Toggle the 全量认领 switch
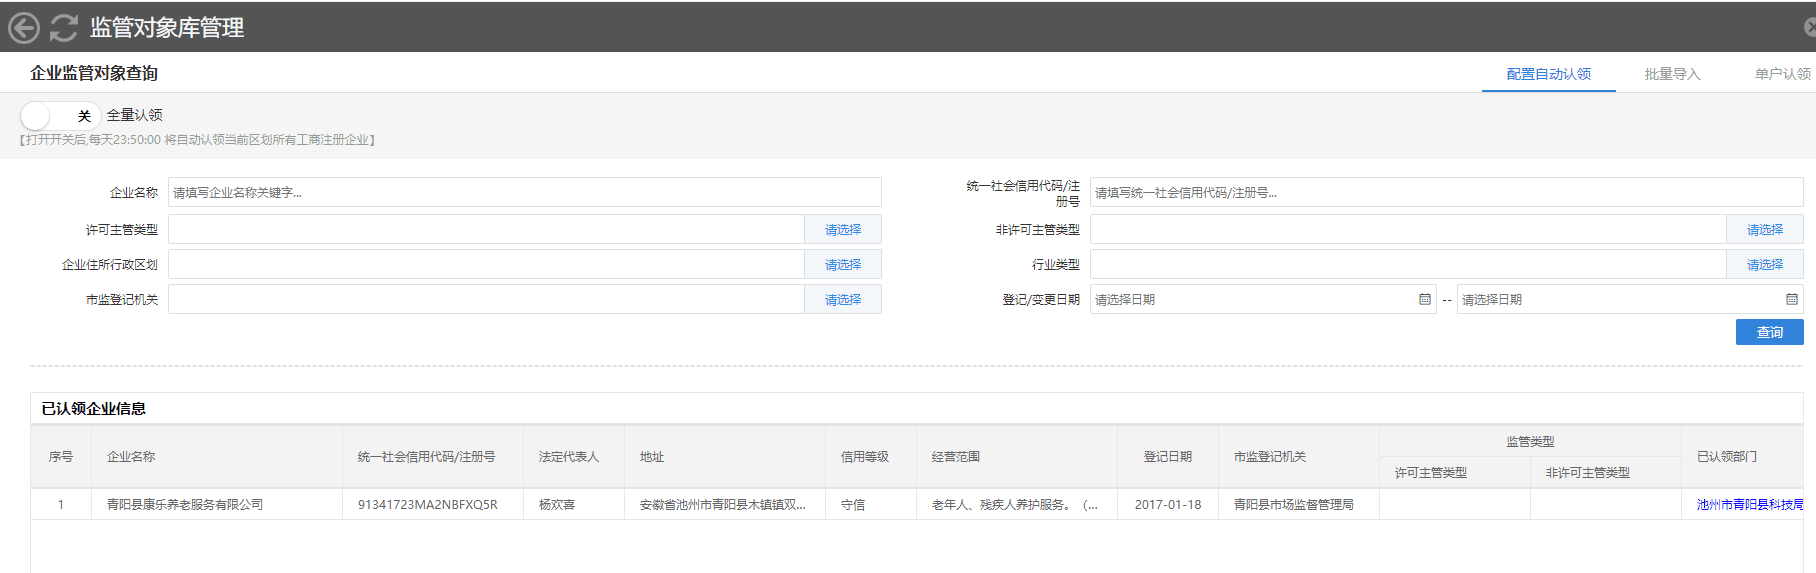The width and height of the screenshot is (1816, 573). coord(59,116)
